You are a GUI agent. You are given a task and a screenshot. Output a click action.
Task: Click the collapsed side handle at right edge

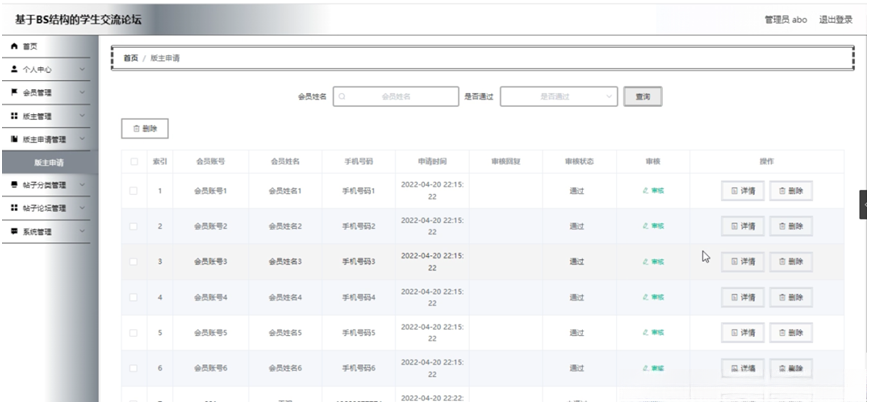tap(864, 204)
